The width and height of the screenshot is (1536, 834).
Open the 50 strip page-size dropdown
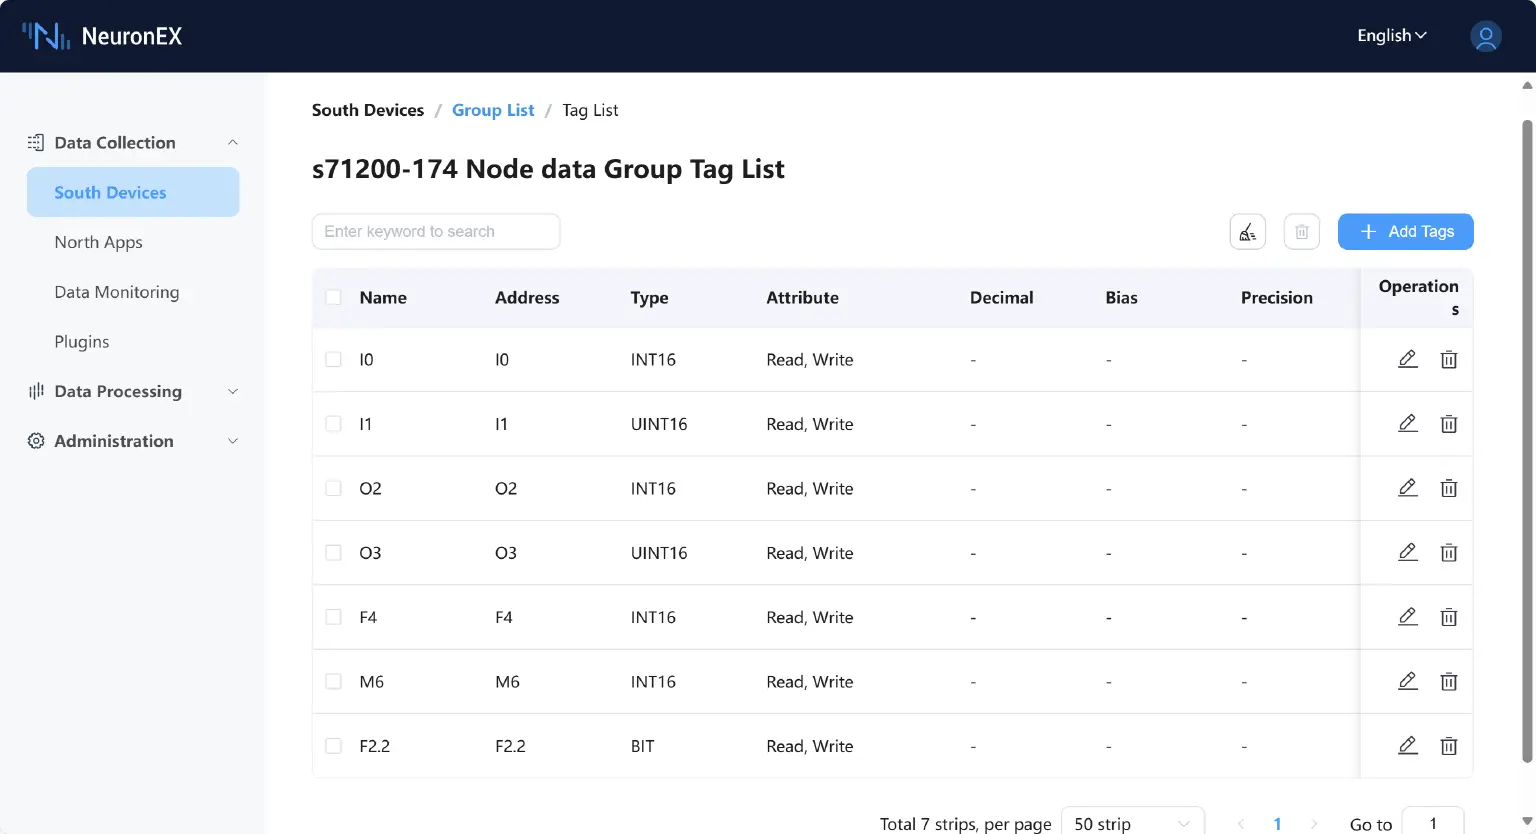click(1132, 823)
